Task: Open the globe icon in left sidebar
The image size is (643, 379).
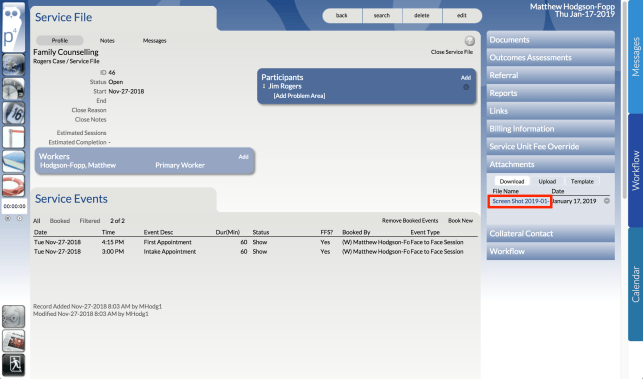Action: click(x=13, y=65)
